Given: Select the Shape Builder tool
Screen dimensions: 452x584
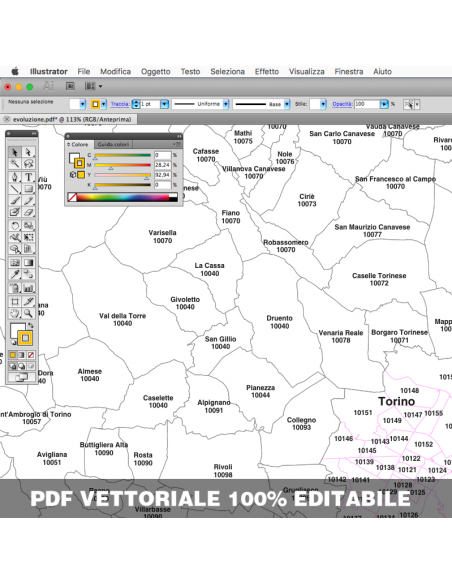Looking at the screenshot, I should (15, 248).
